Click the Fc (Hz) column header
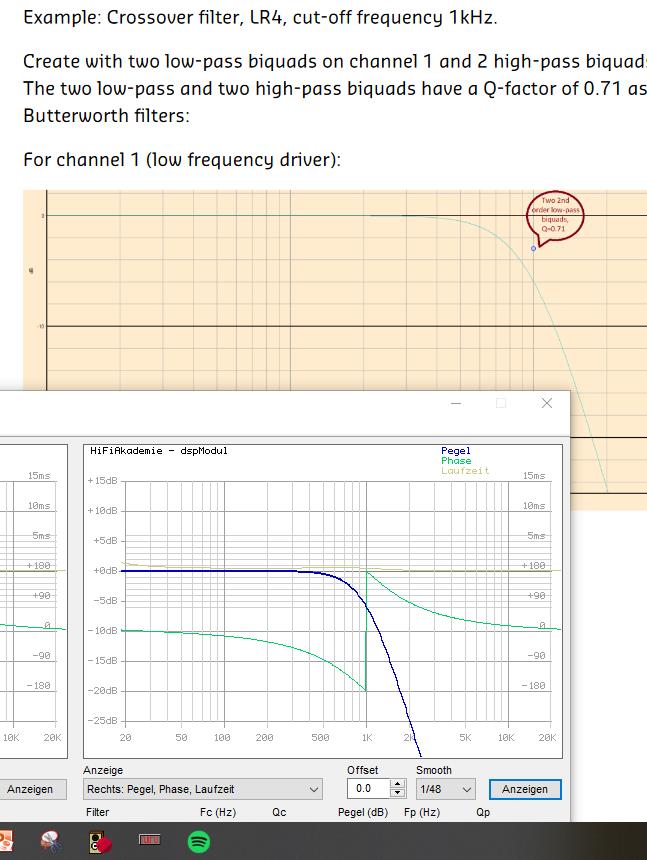Screen dimensions: 647x860 pos(218,812)
